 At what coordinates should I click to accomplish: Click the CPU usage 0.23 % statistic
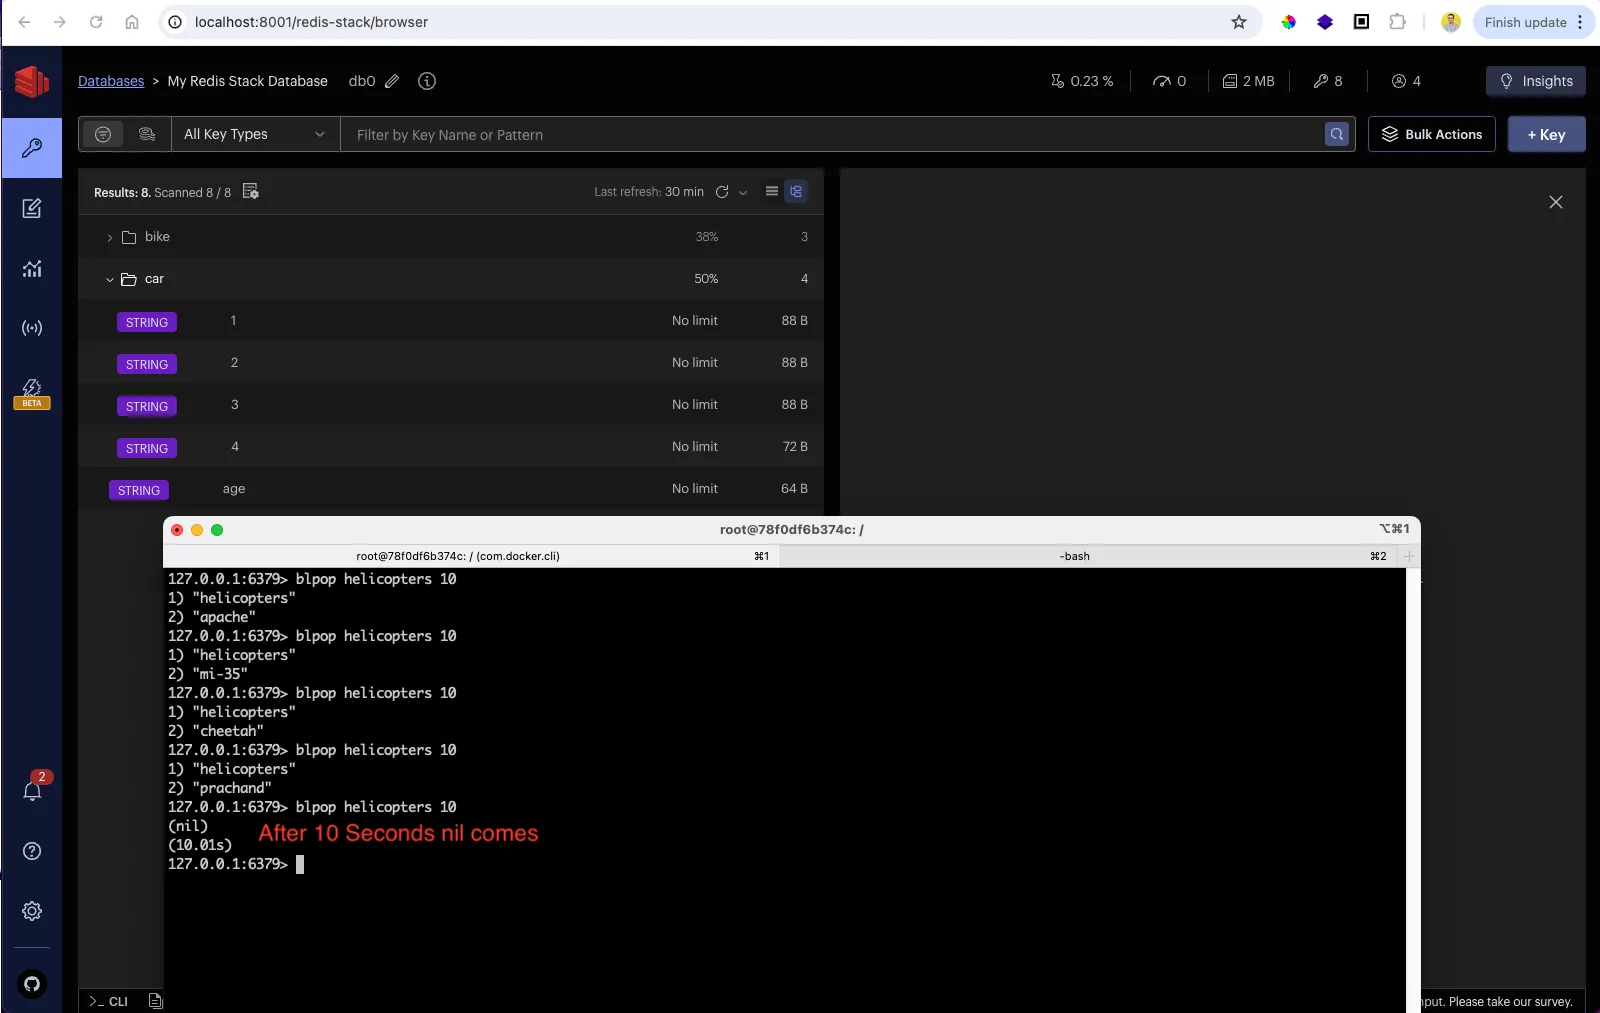1082,81
